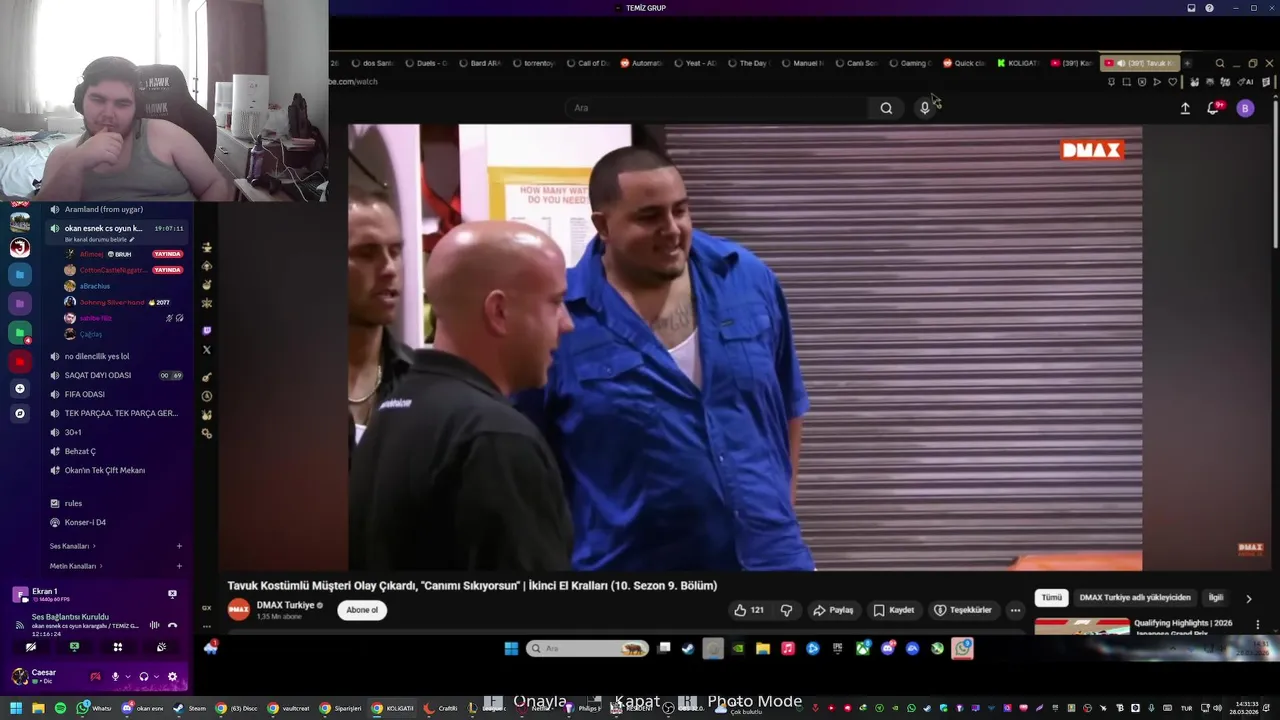1280x720 pixels.
Task: Add a channel to Metin Kanalları
Action: tap(179, 566)
